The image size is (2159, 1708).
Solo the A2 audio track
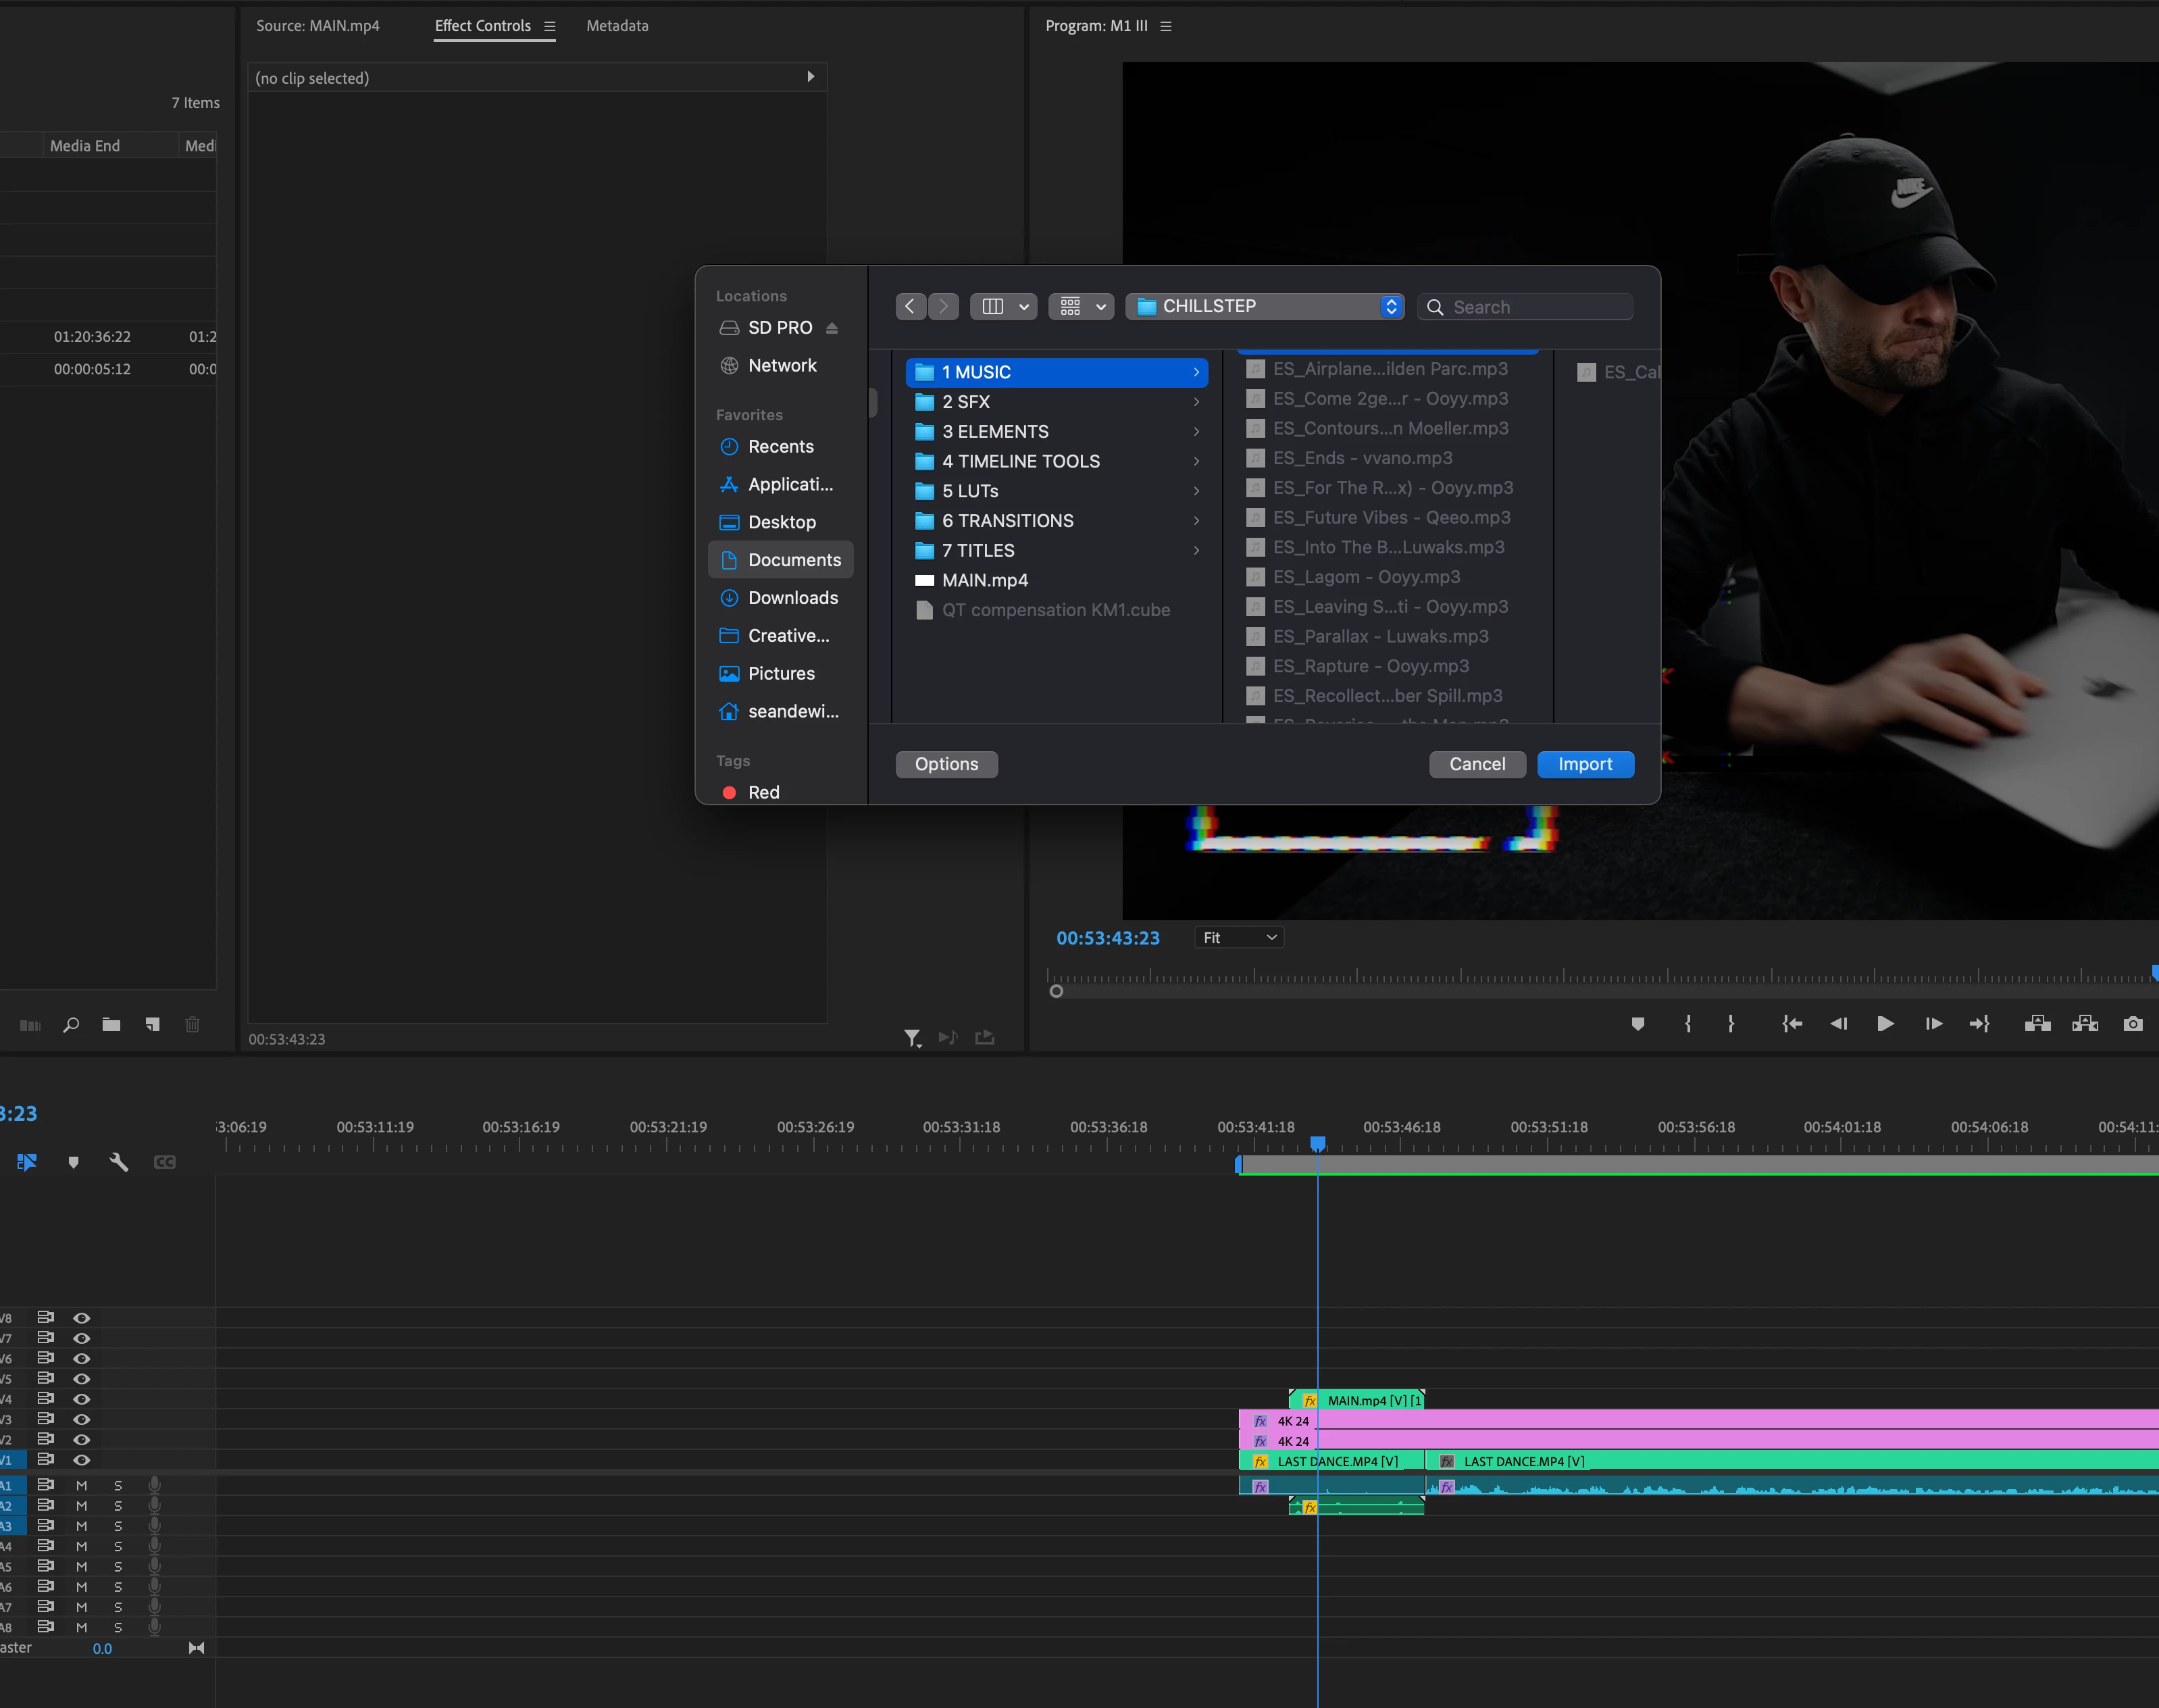click(118, 1506)
